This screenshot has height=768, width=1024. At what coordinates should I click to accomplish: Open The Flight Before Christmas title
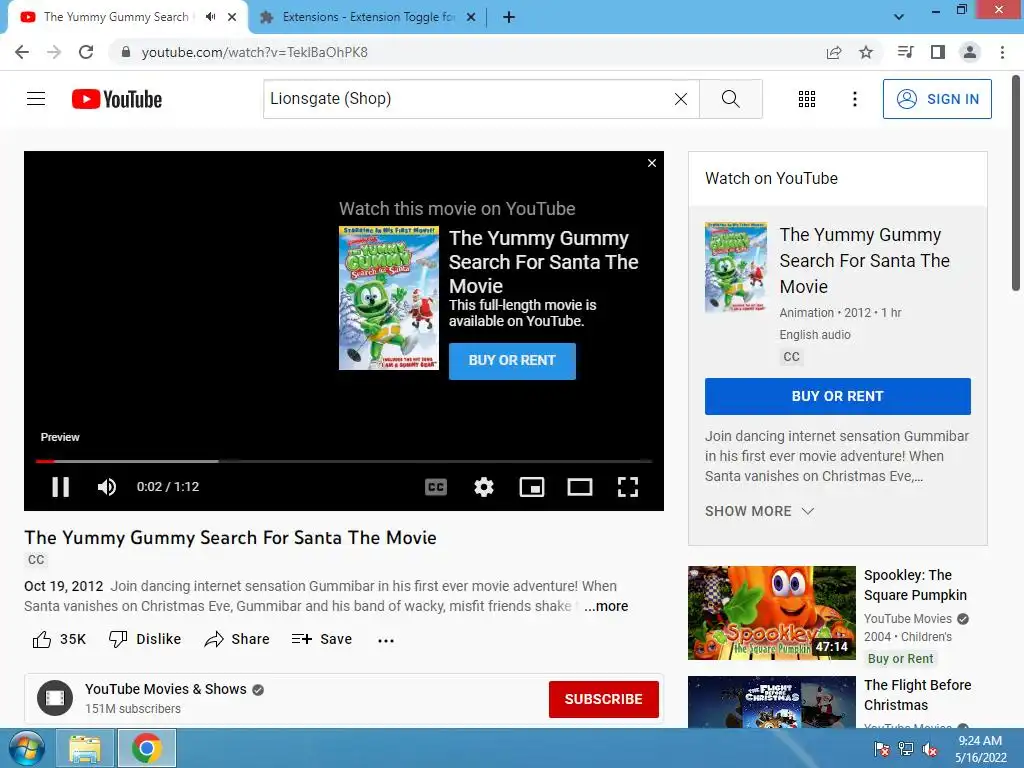[x=917, y=695]
